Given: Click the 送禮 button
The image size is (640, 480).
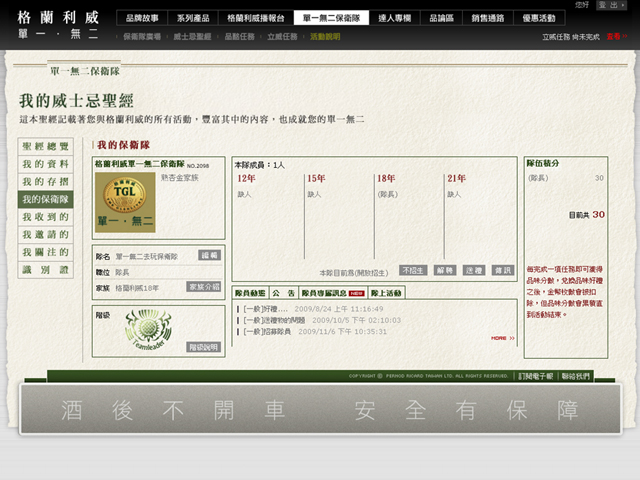Looking at the screenshot, I should pyautogui.click(x=474, y=270).
